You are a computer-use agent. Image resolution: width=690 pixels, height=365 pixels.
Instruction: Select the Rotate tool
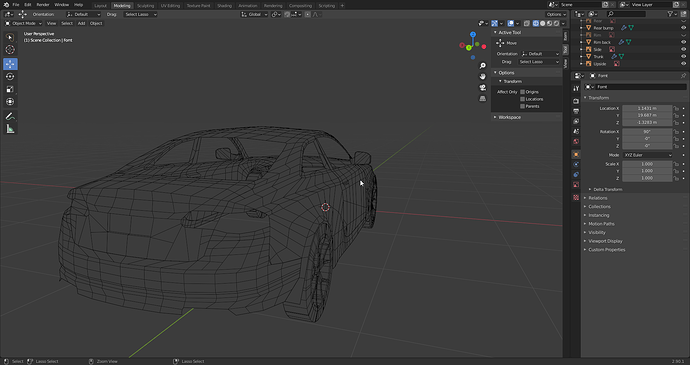coord(10,77)
